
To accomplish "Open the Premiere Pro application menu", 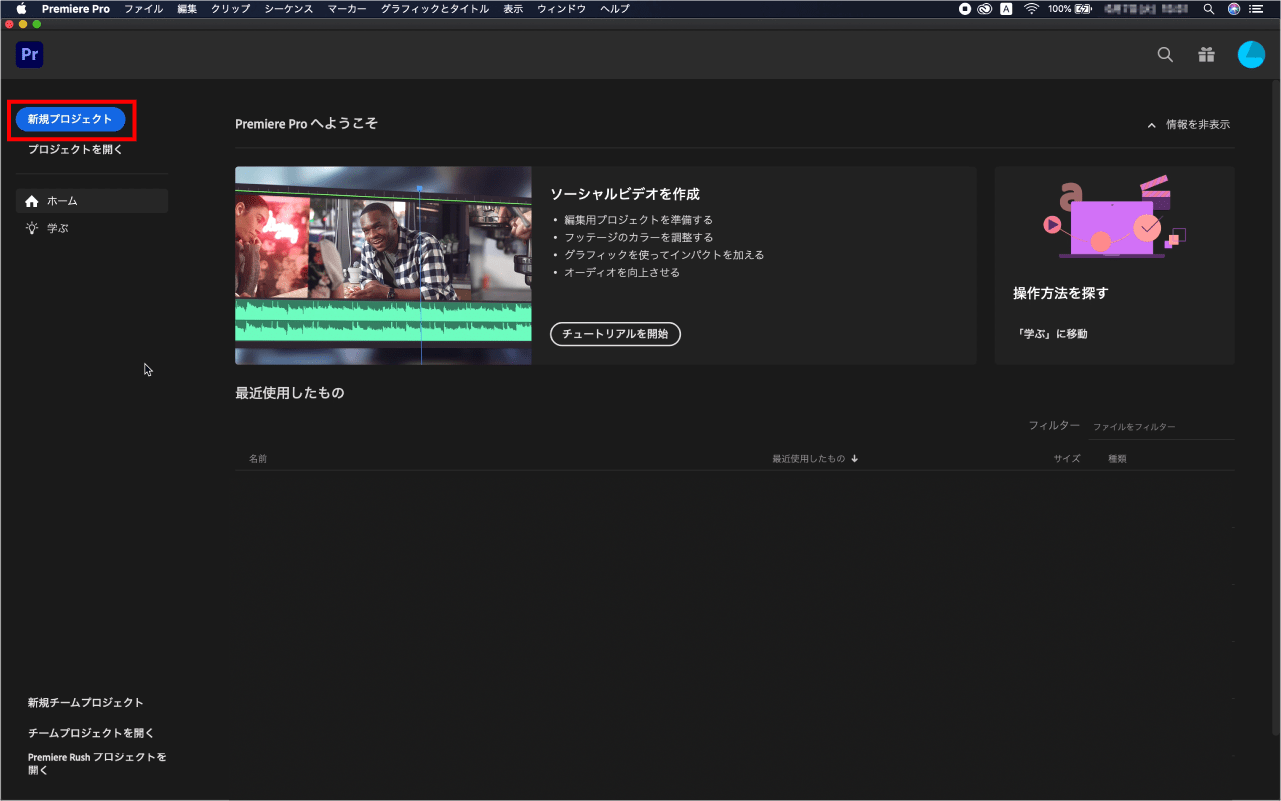I will click(76, 9).
